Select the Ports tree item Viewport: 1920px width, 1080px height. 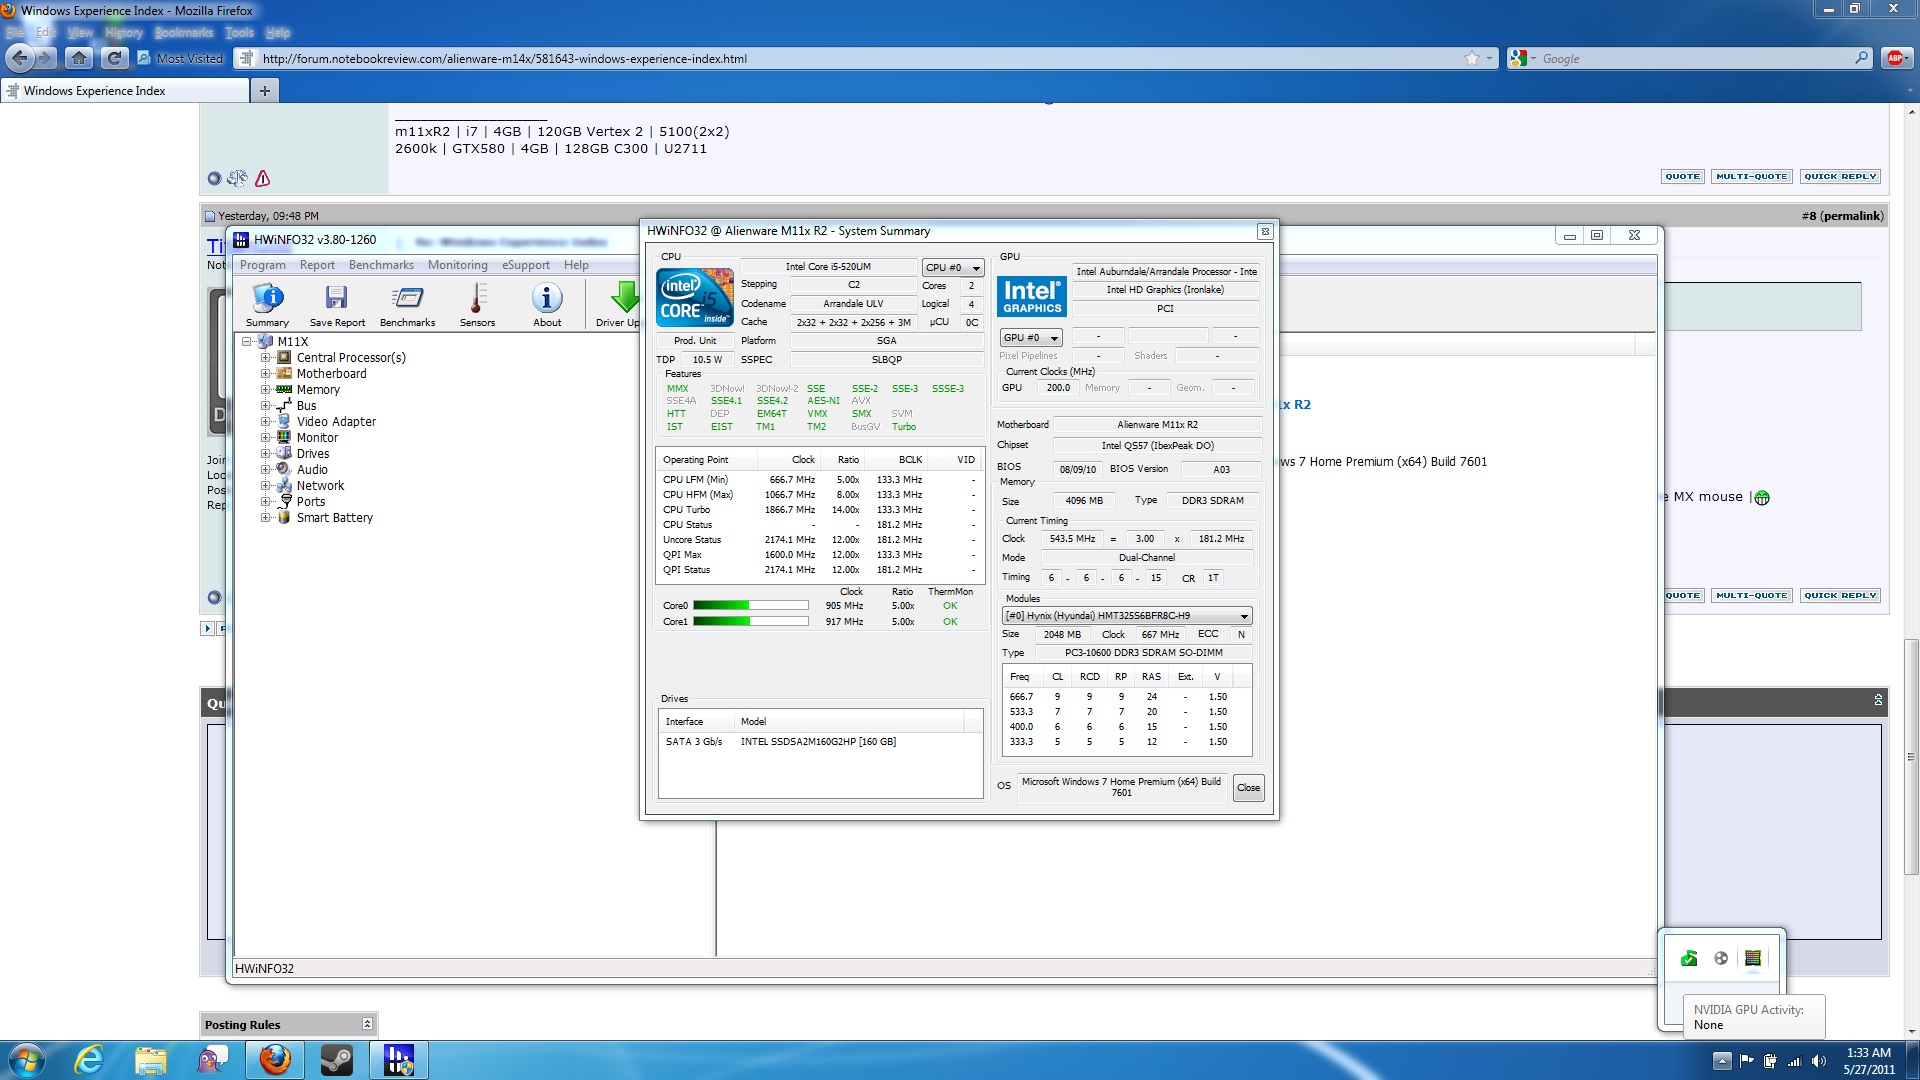pos(310,502)
